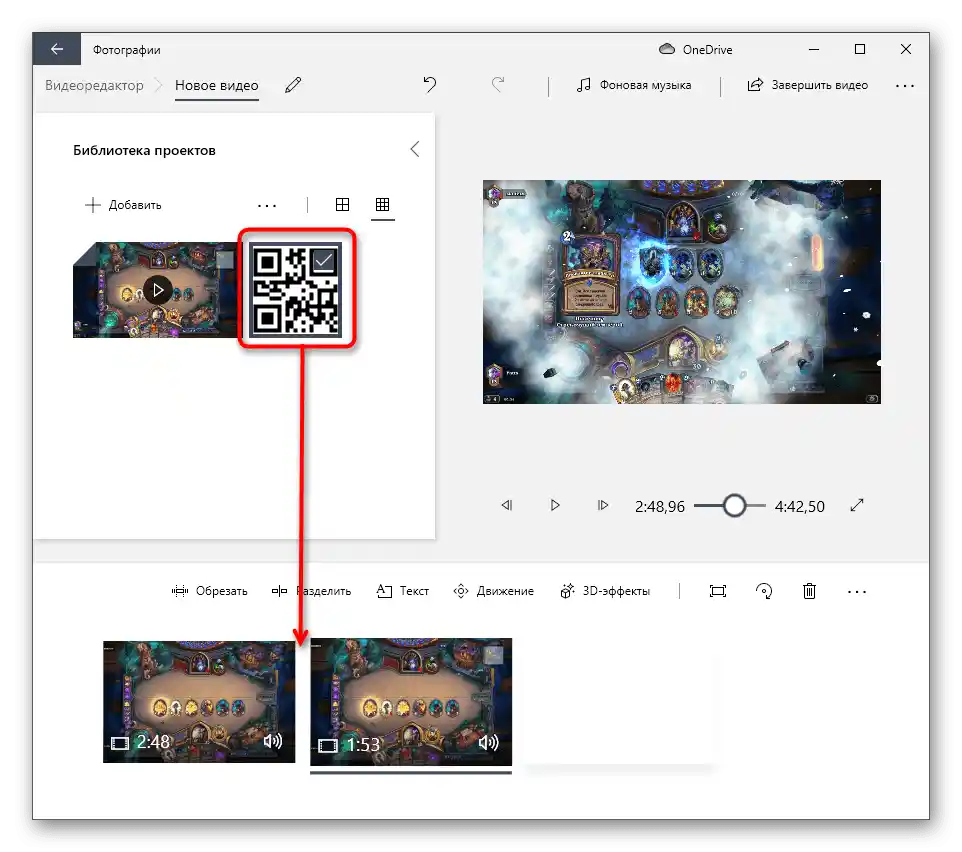Go back with the arrow button
Image resolution: width=962 pixels, height=852 pixels.
56,49
